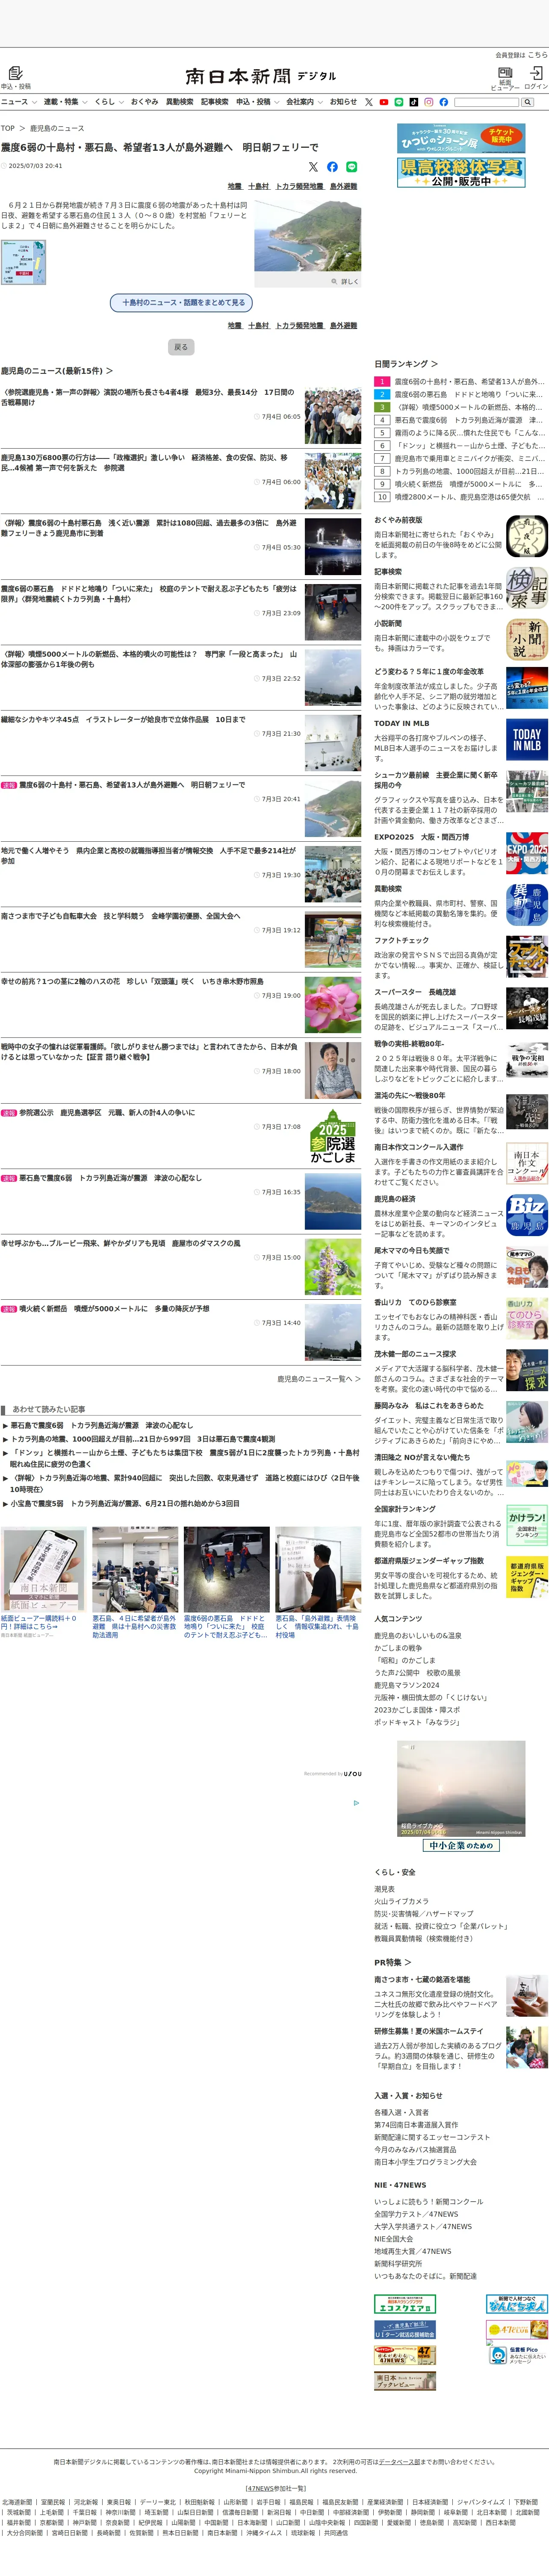Share article via X icon under headline

[313, 167]
